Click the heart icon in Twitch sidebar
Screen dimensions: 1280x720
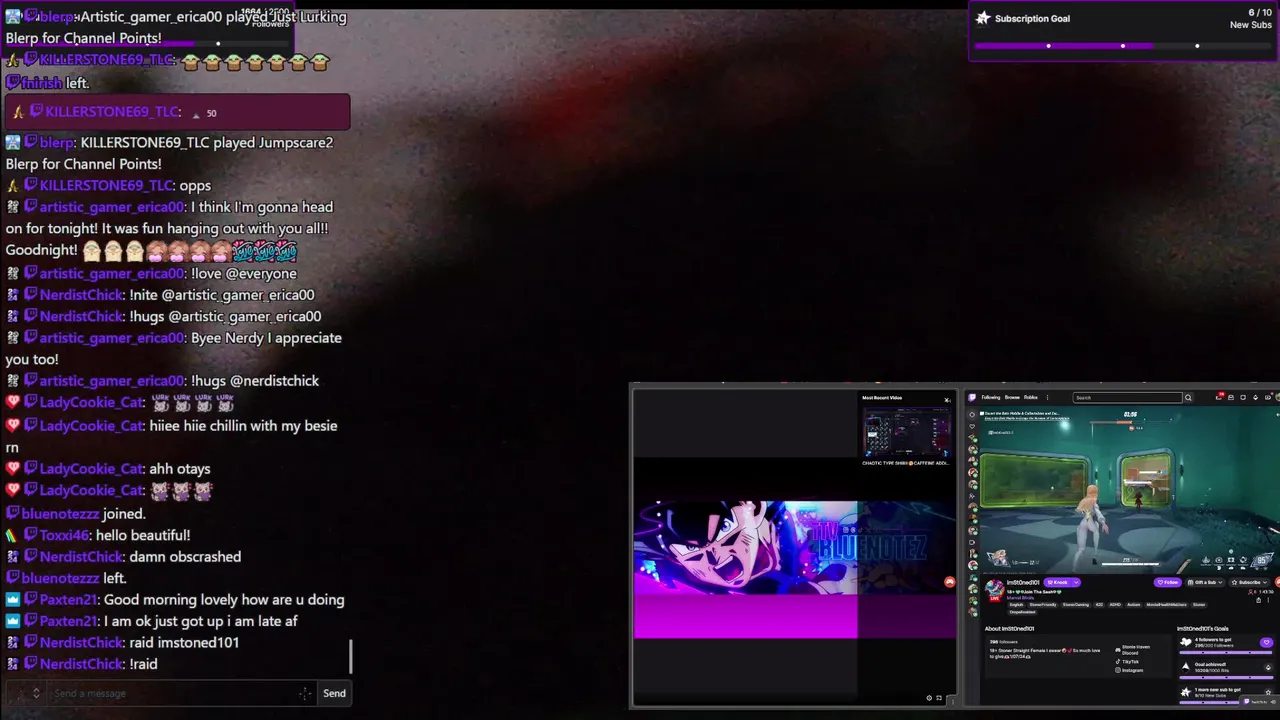point(972,426)
